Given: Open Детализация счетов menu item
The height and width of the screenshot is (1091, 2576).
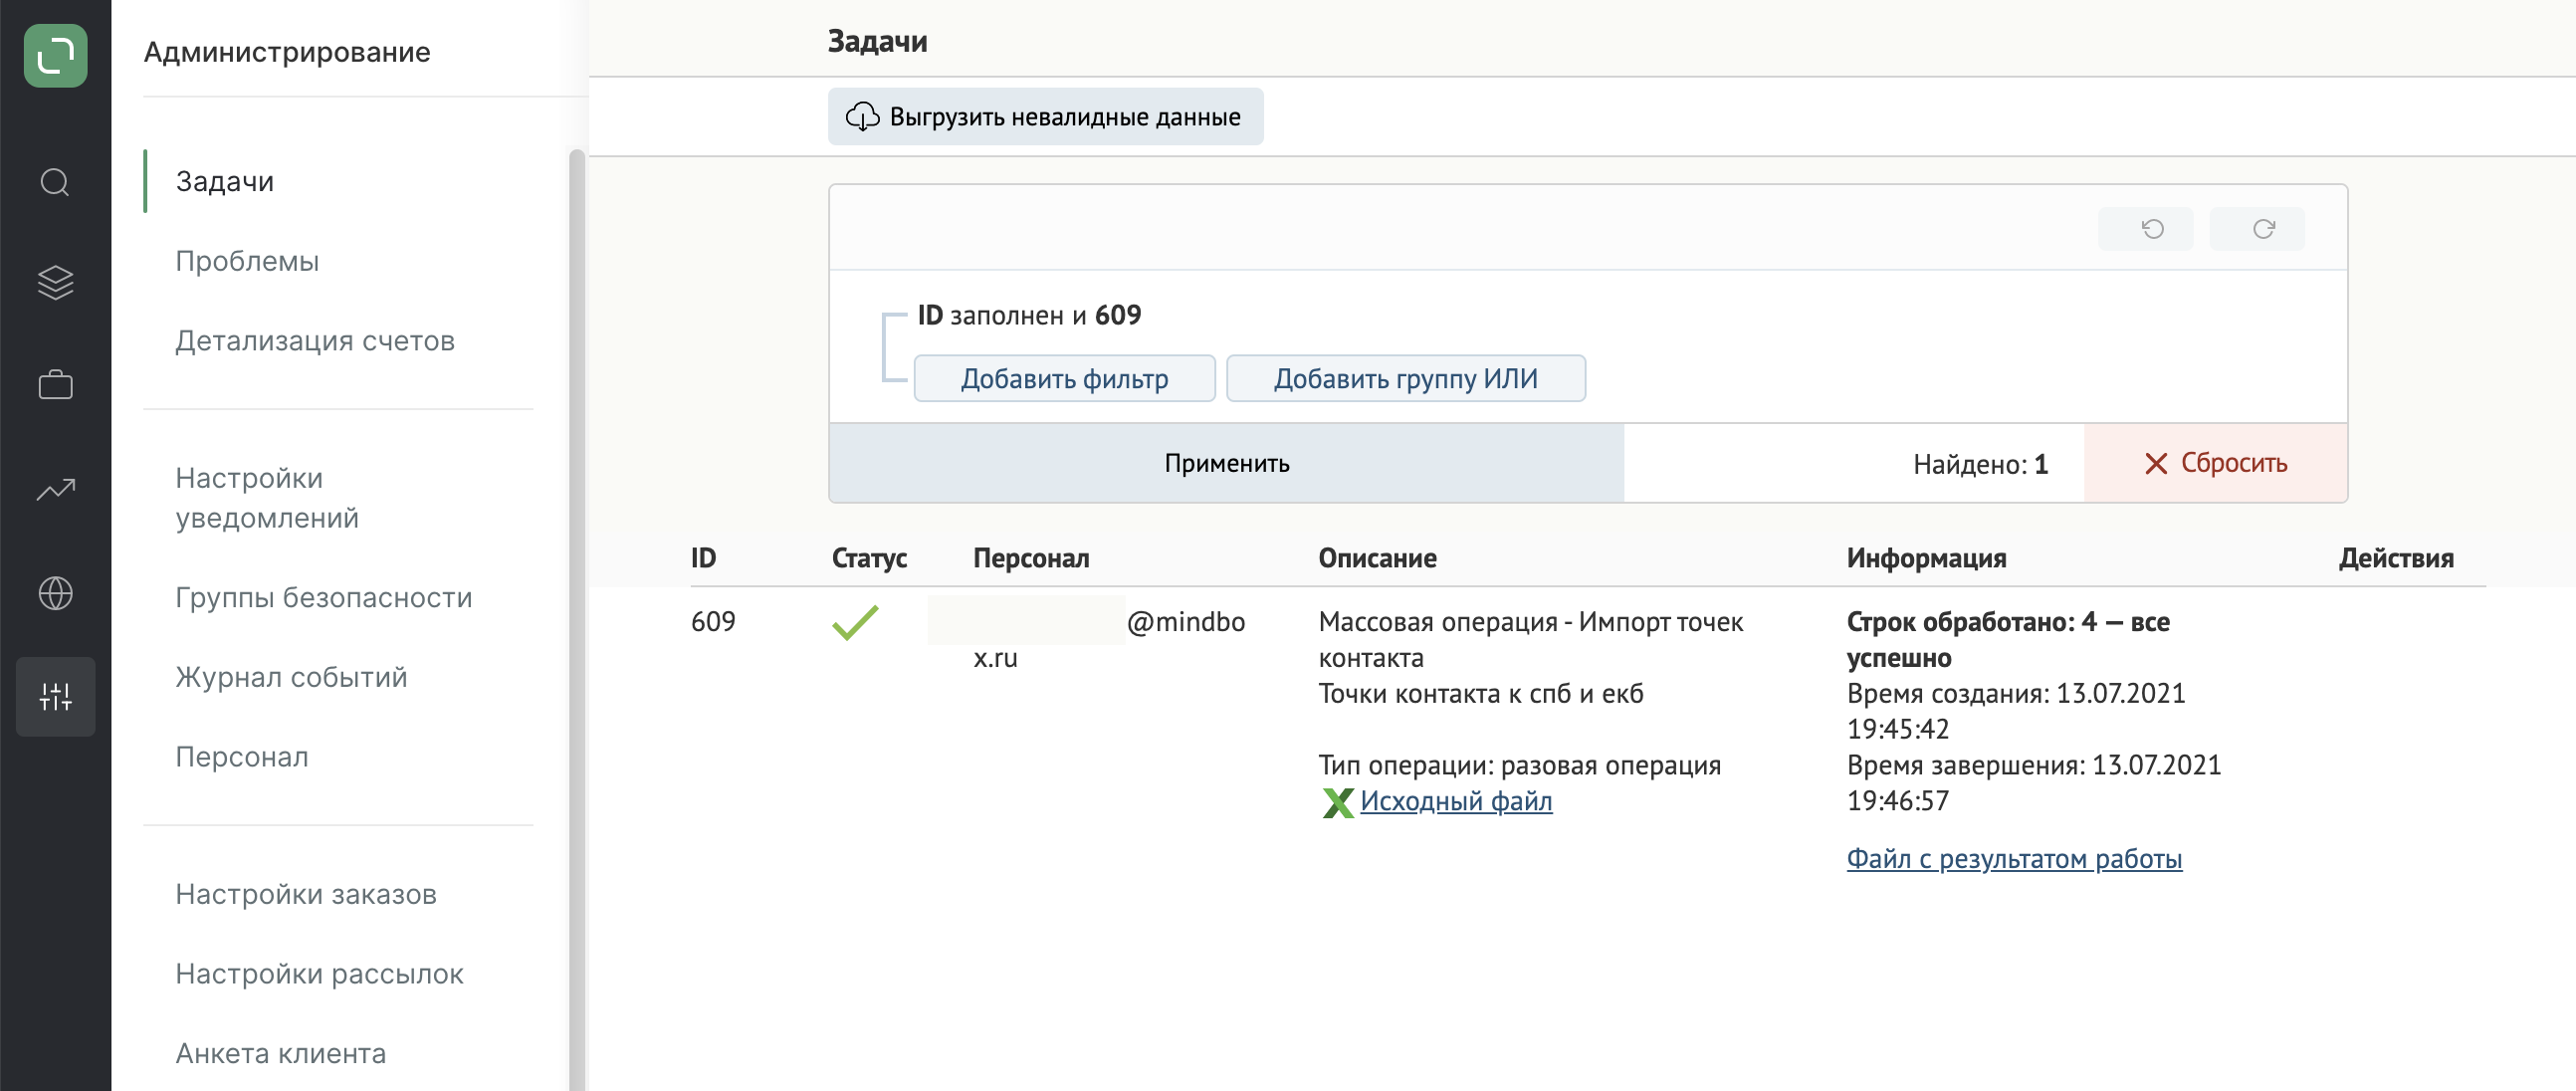Looking at the screenshot, I should pyautogui.click(x=315, y=341).
